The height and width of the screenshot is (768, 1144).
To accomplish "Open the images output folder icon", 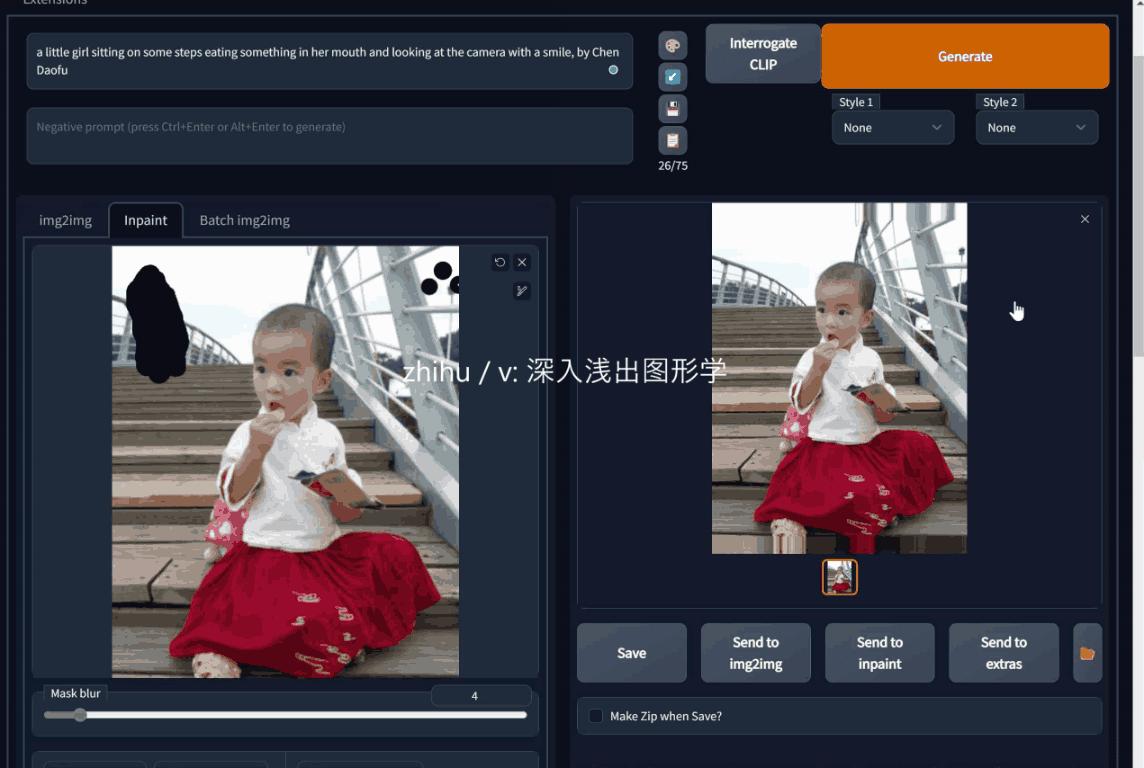I will [1087, 652].
